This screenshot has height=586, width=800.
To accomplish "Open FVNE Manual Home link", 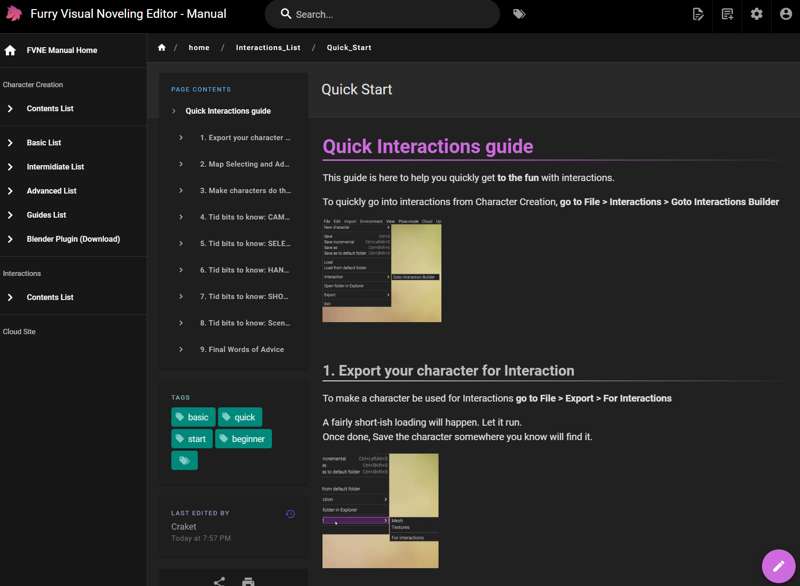I will coord(62,50).
